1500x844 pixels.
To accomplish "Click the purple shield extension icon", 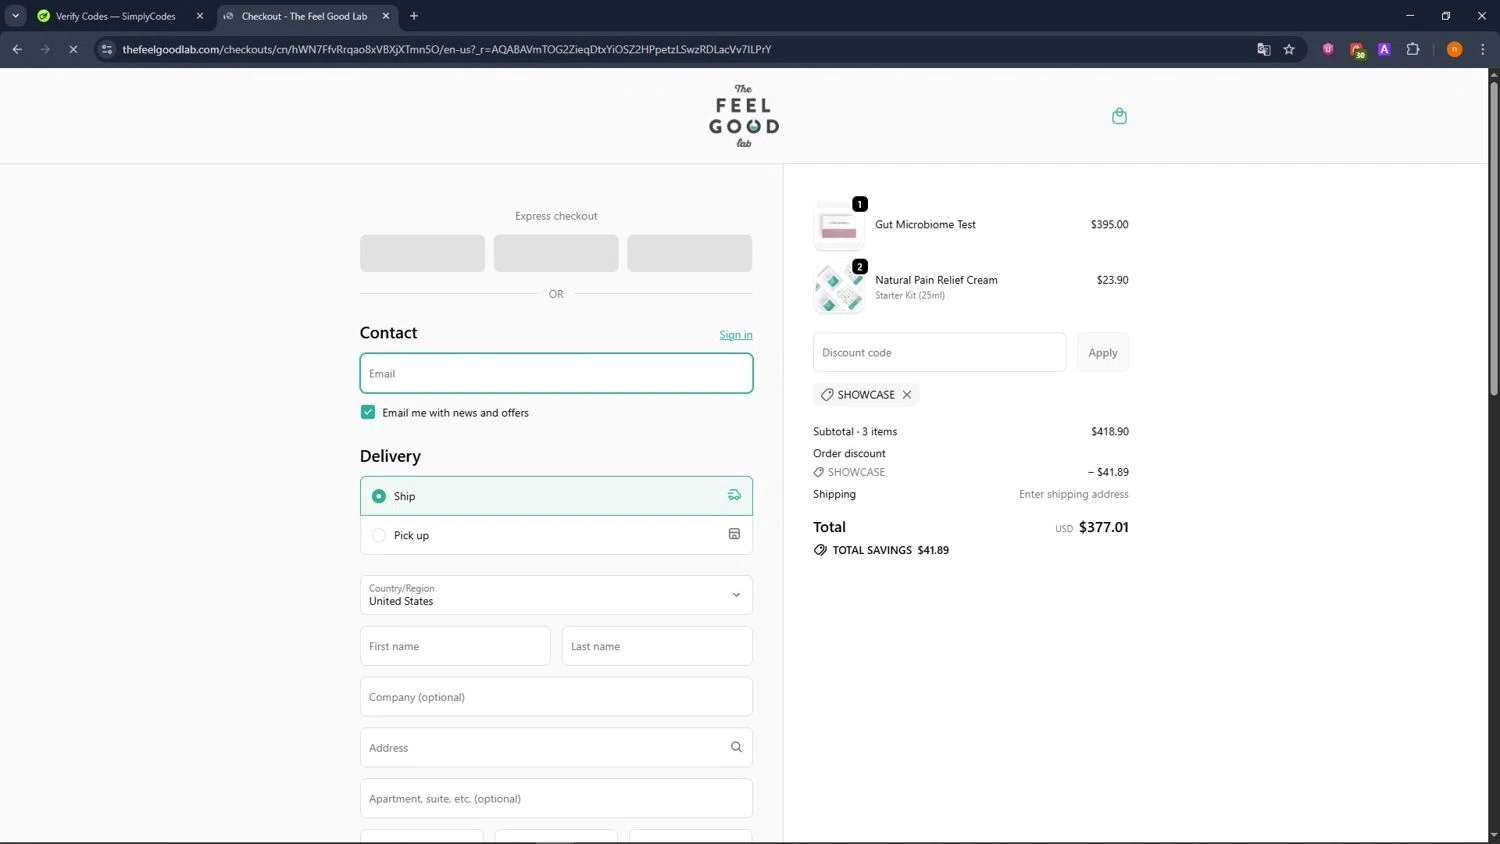I will coord(1328,49).
